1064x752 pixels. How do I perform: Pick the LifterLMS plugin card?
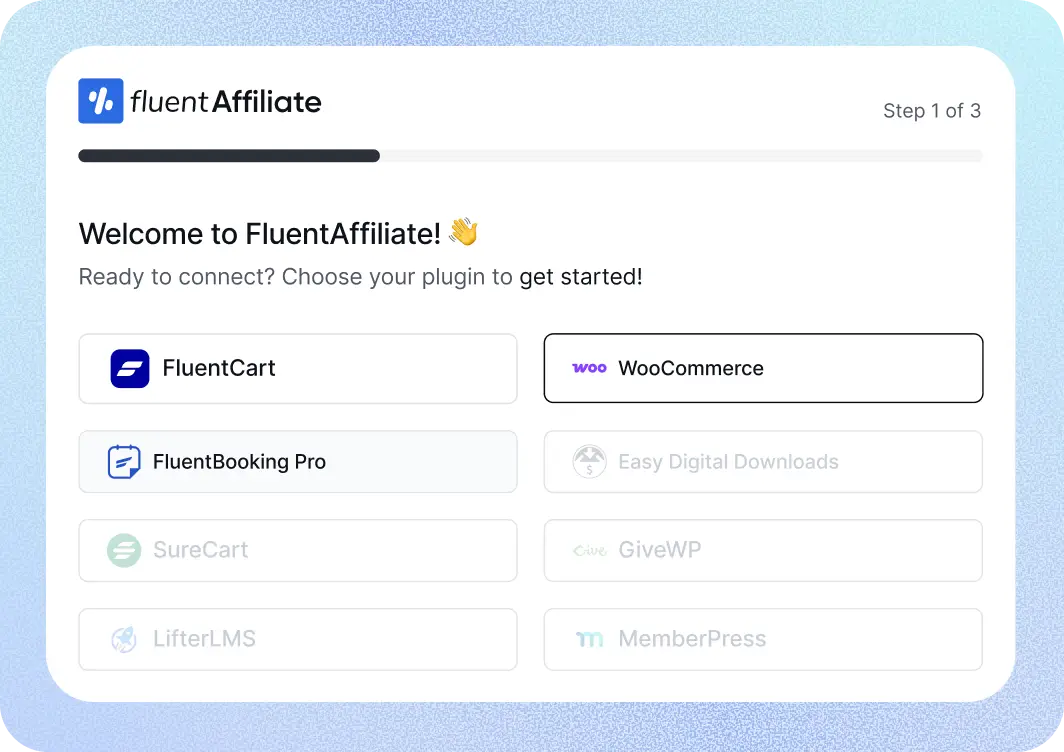click(x=350, y=639)
